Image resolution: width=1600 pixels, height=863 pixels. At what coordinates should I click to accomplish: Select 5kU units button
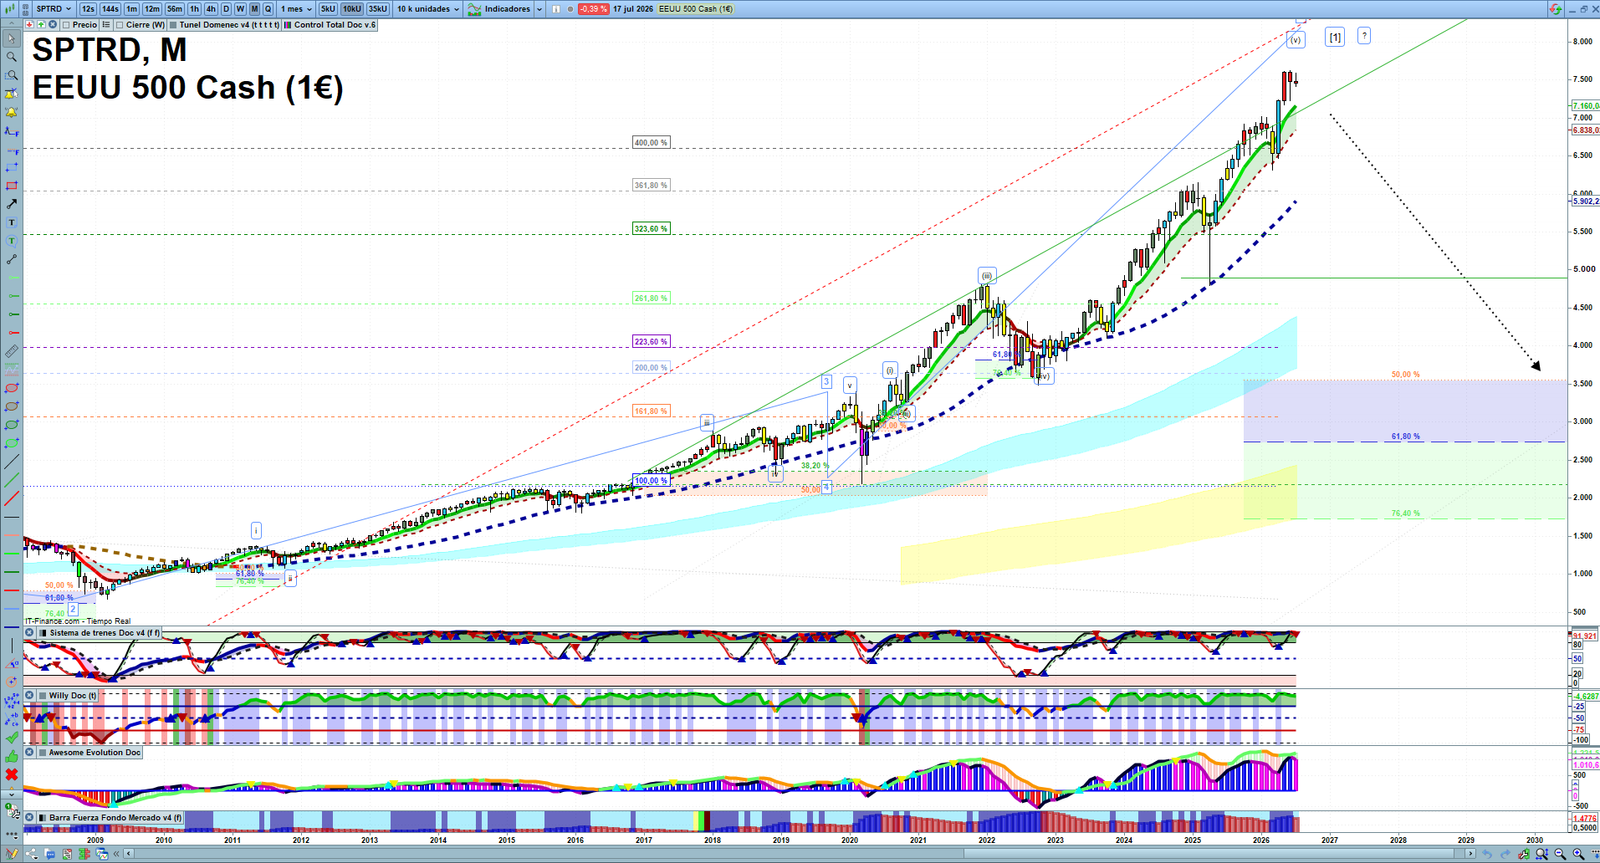pos(328,9)
